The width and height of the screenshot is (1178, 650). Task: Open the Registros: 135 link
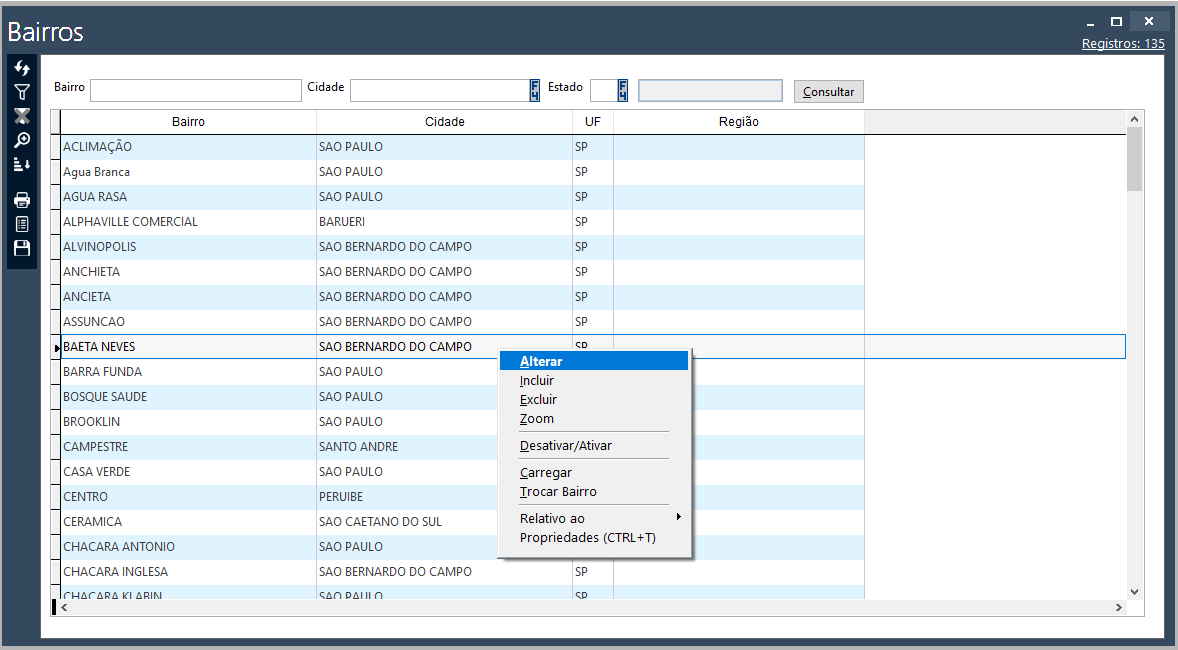point(1122,44)
